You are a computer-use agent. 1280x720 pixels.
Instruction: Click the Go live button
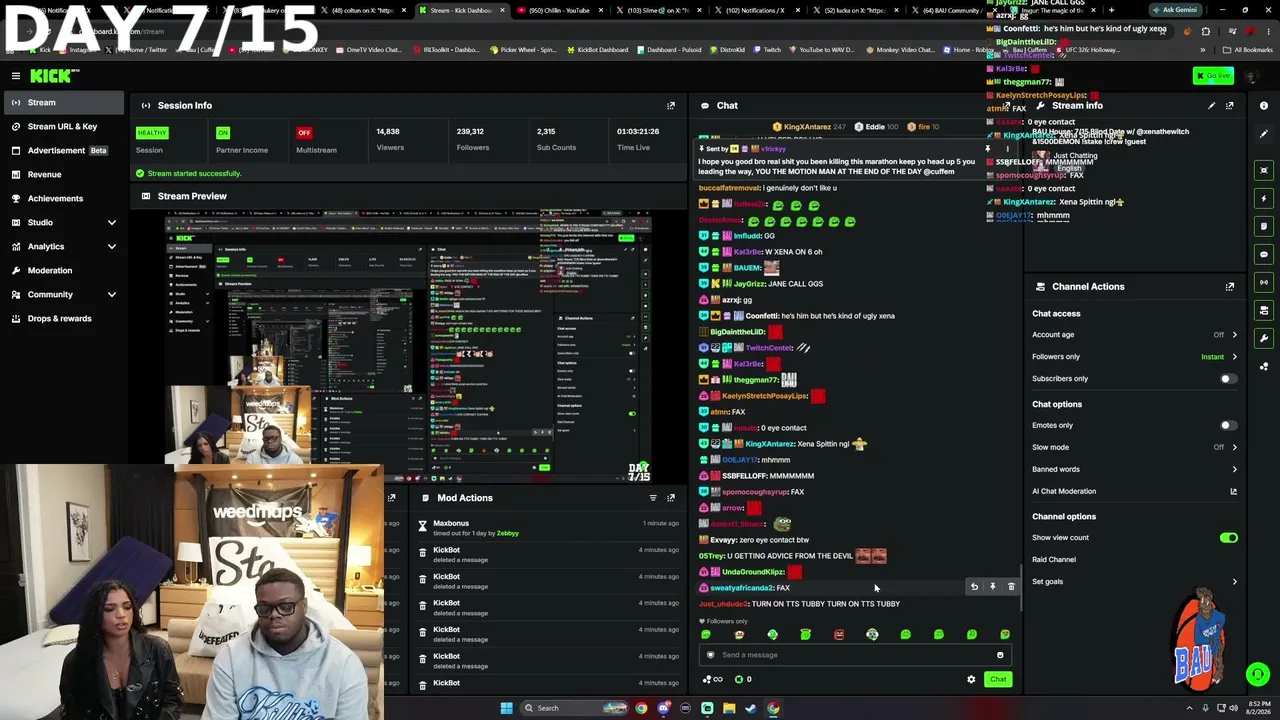(x=1213, y=76)
